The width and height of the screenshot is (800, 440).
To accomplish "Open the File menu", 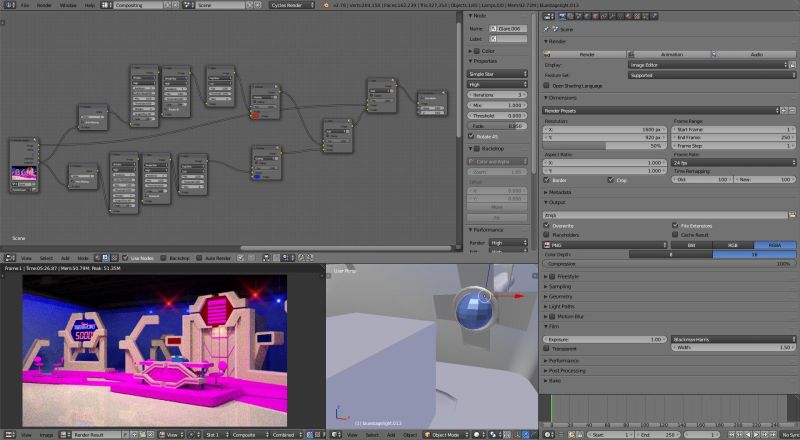I will click(24, 5).
